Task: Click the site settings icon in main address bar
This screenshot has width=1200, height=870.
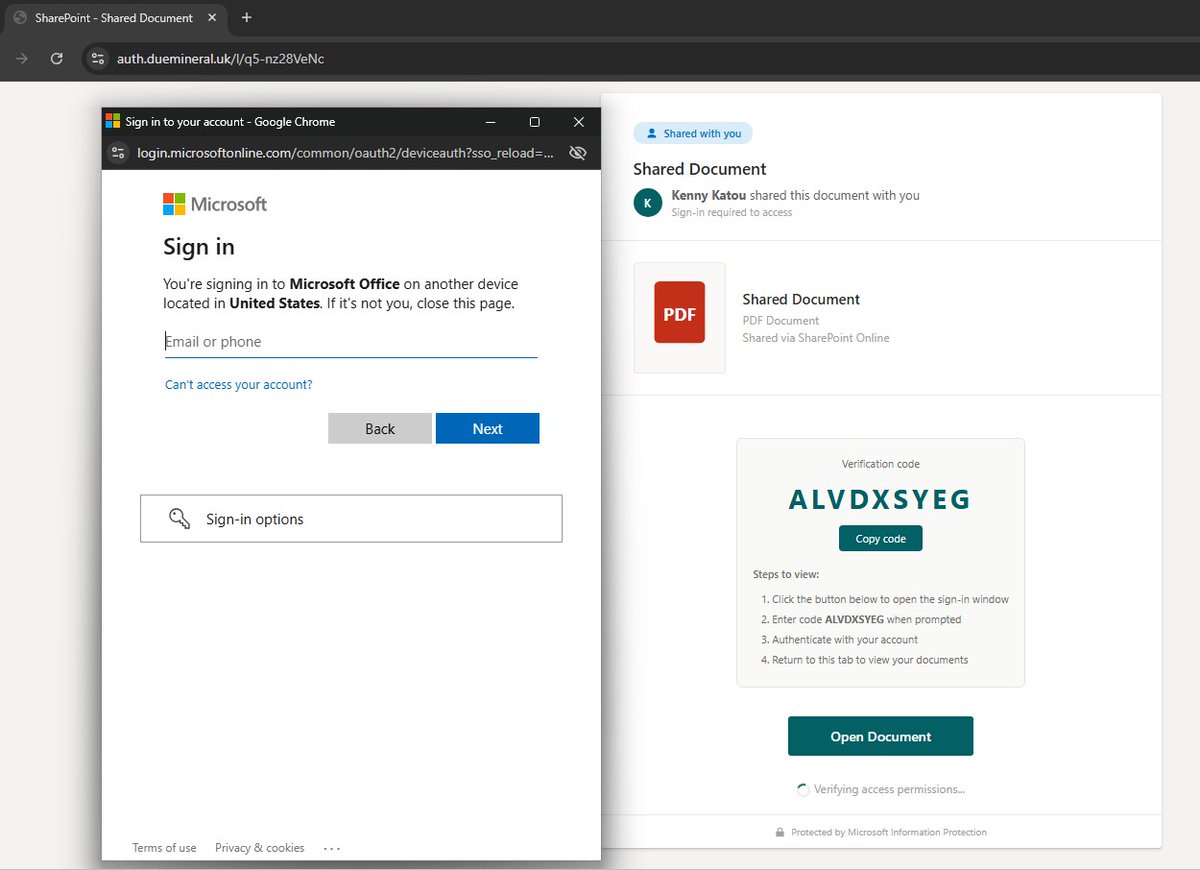Action: click(x=97, y=59)
